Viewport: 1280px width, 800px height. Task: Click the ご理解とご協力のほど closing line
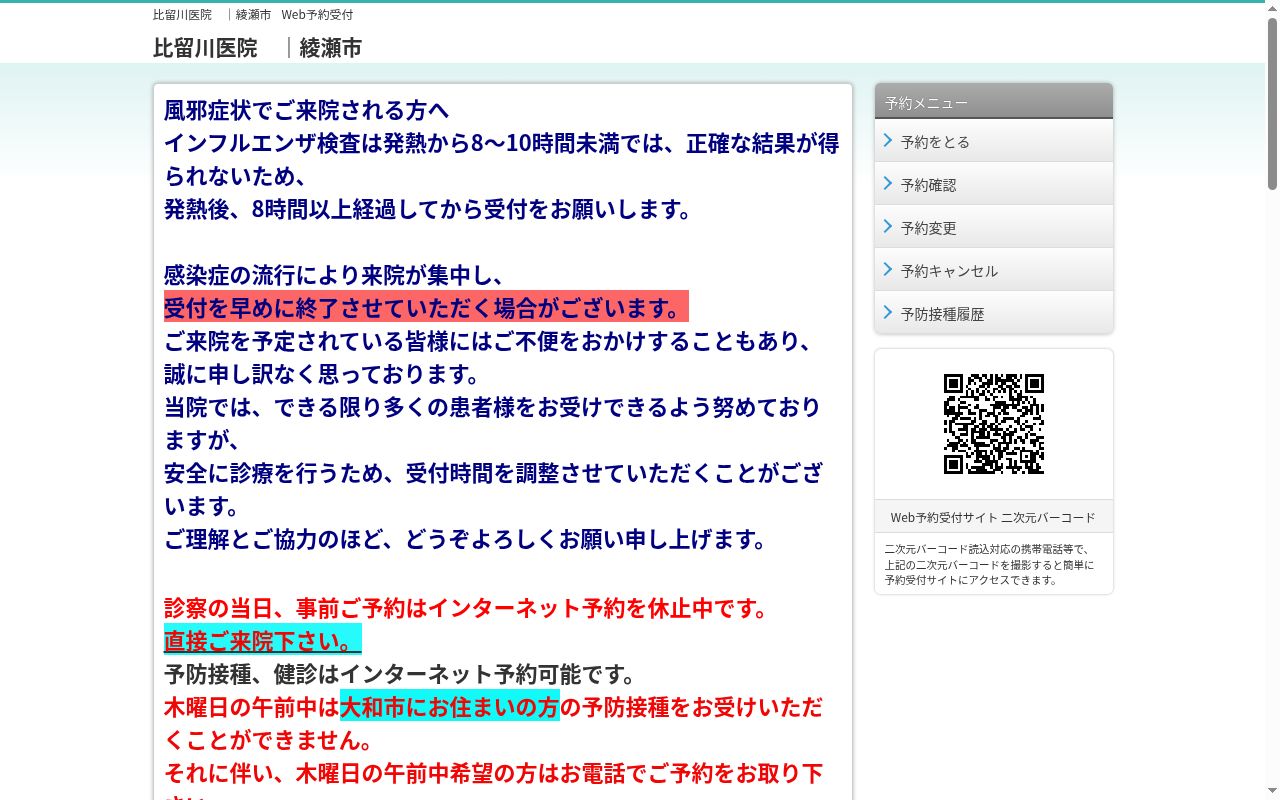[x=466, y=539]
